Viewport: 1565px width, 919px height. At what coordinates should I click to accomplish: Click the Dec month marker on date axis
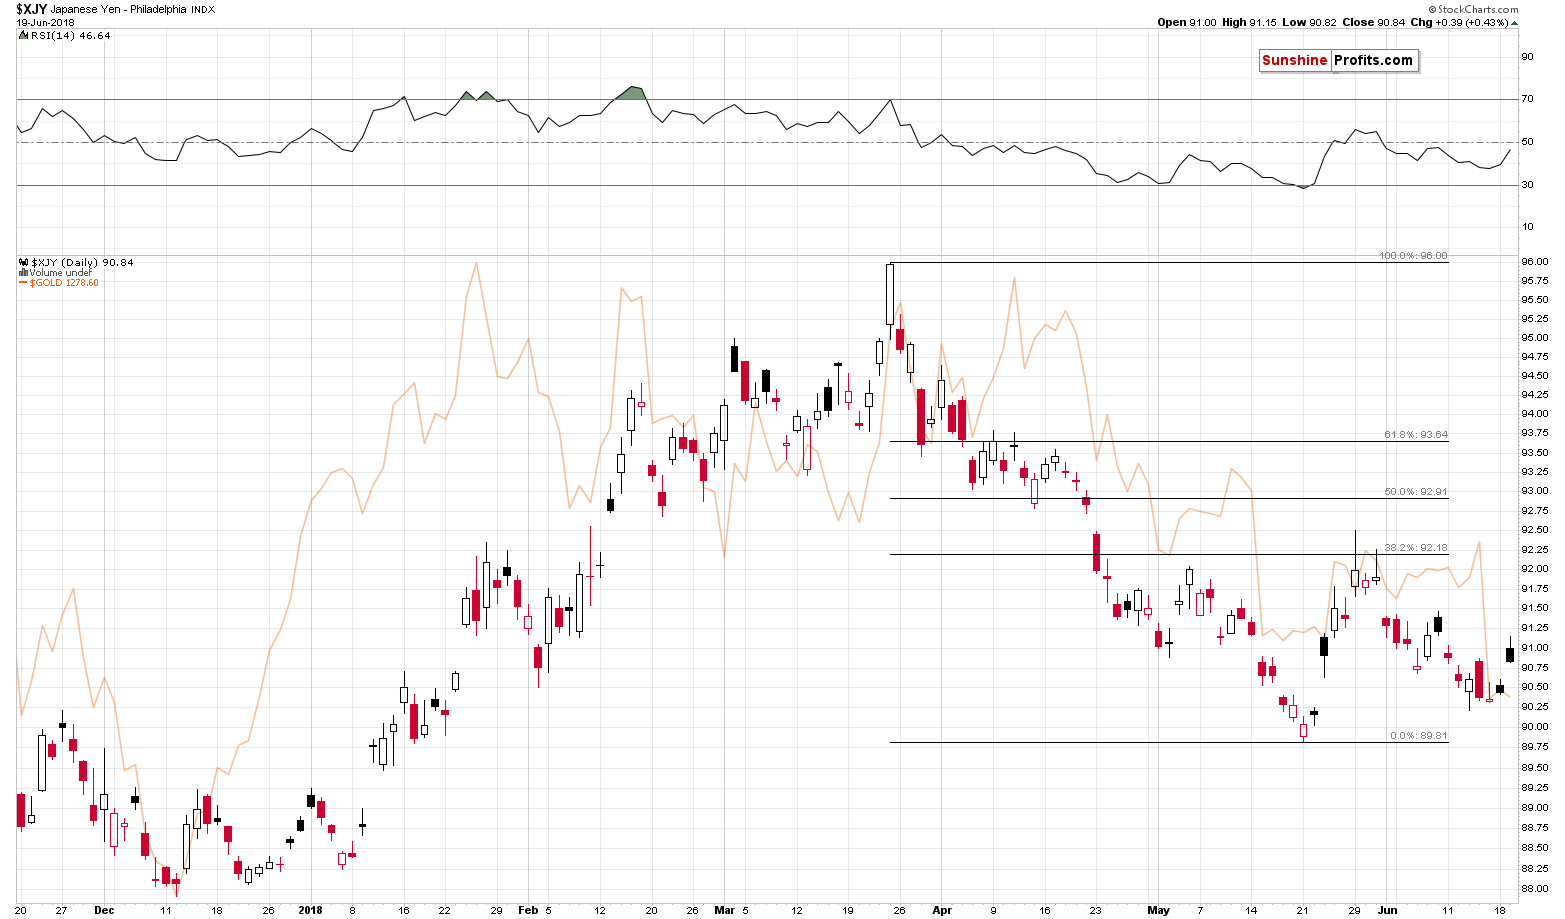pyautogui.click(x=104, y=911)
